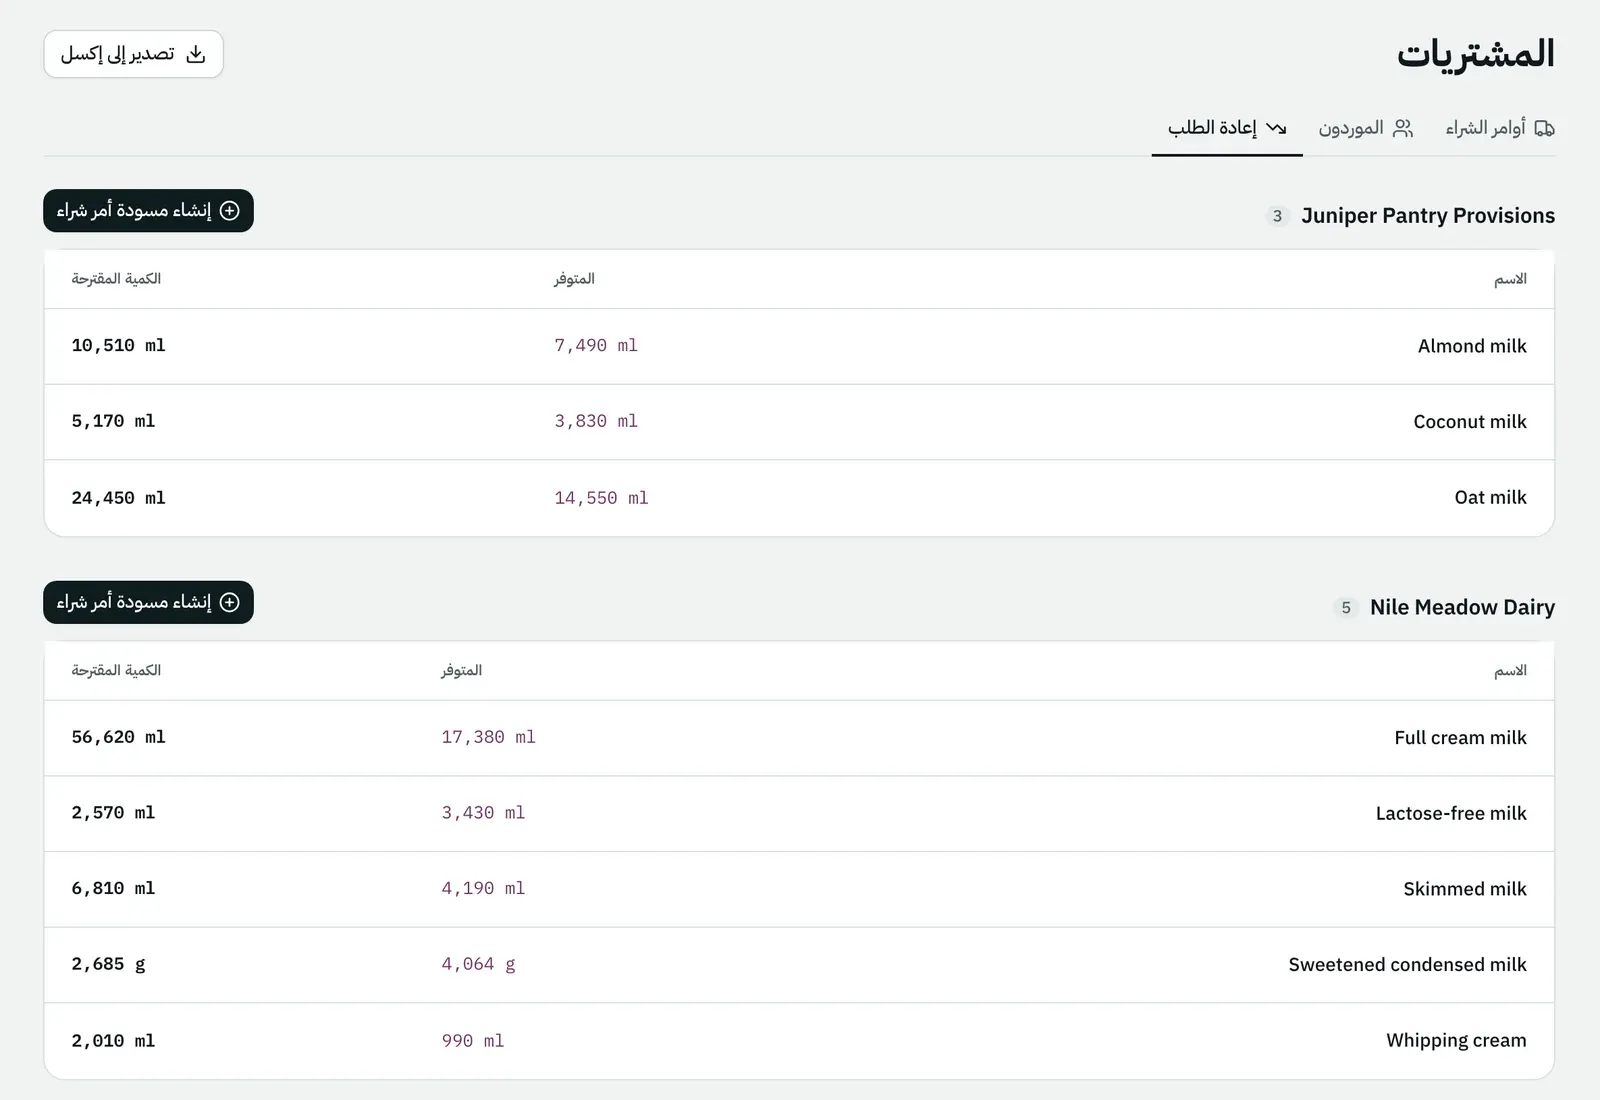The height and width of the screenshot is (1100, 1600).
Task: Select the Lactose-free milk row name
Action: 1451,814
